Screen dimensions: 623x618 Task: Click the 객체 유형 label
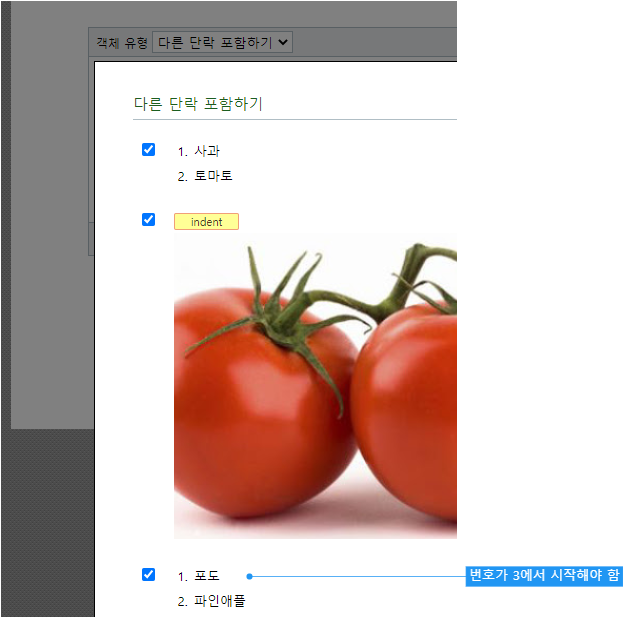(x=122, y=43)
